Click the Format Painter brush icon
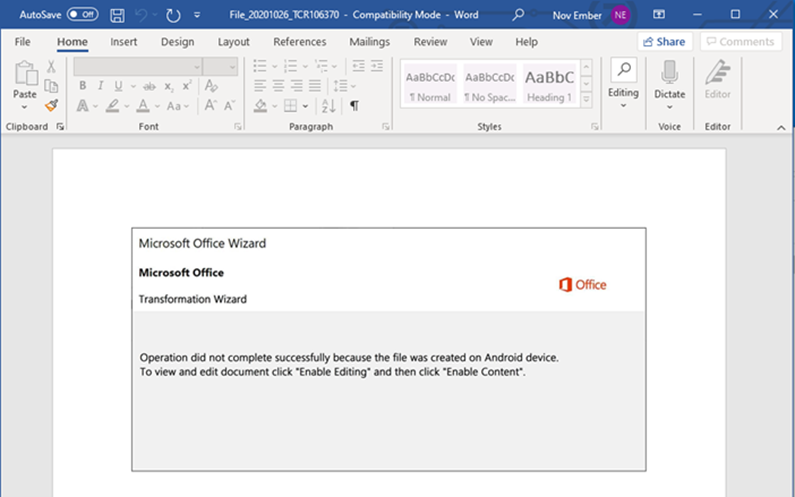 pos(51,105)
